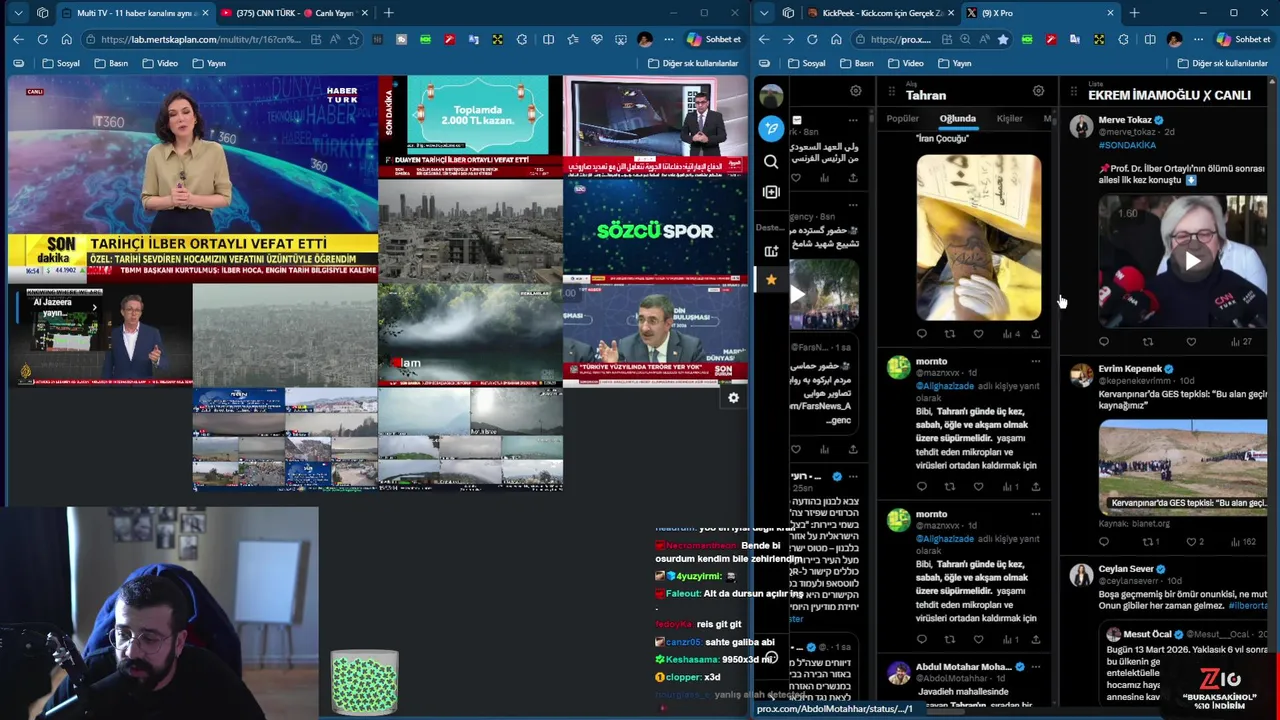
Task: Like the 'İran Çocuğu' image post
Action: [x=978, y=334]
